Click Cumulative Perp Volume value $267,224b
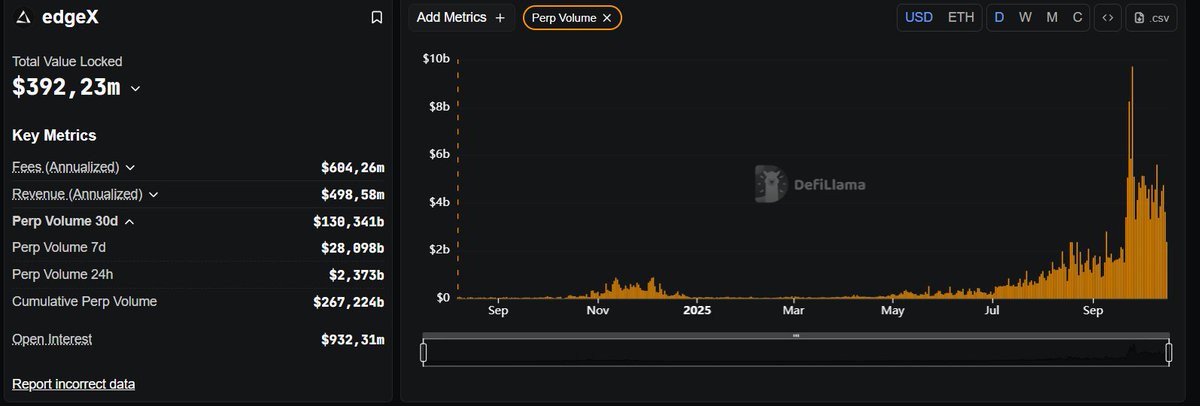This screenshot has width=1200, height=406. click(x=348, y=302)
